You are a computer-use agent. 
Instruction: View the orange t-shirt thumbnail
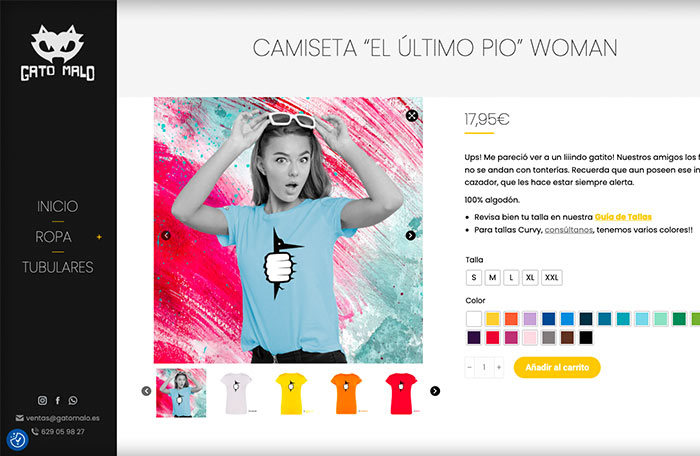click(x=346, y=393)
